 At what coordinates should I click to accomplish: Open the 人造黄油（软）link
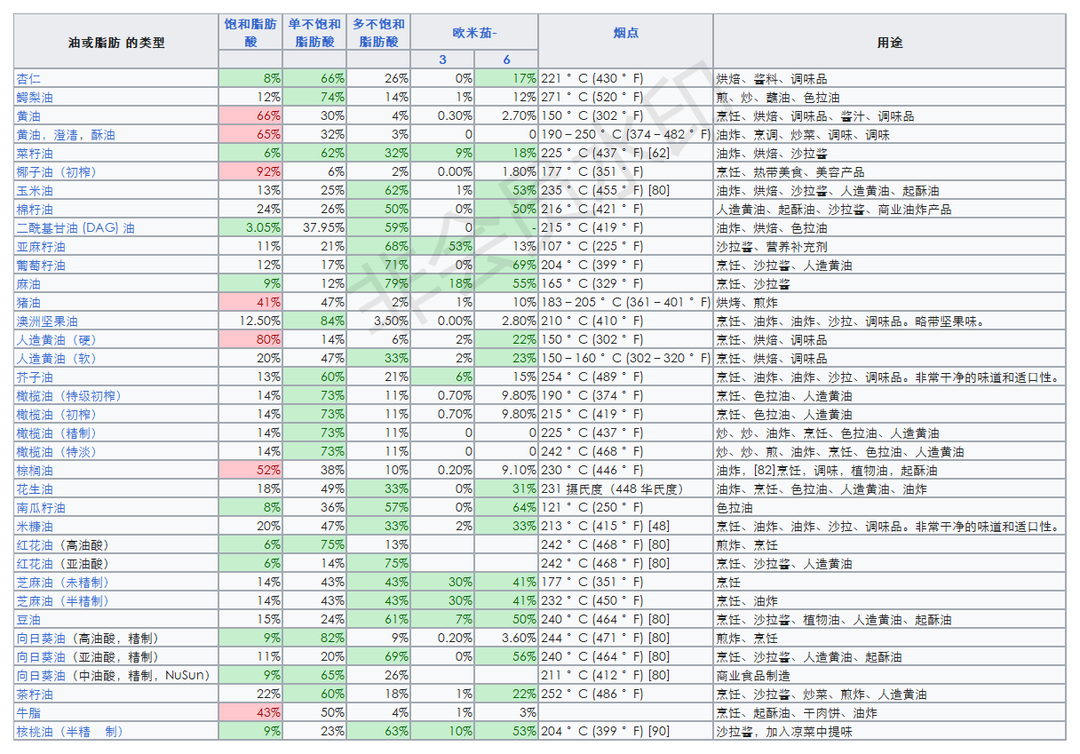56,358
